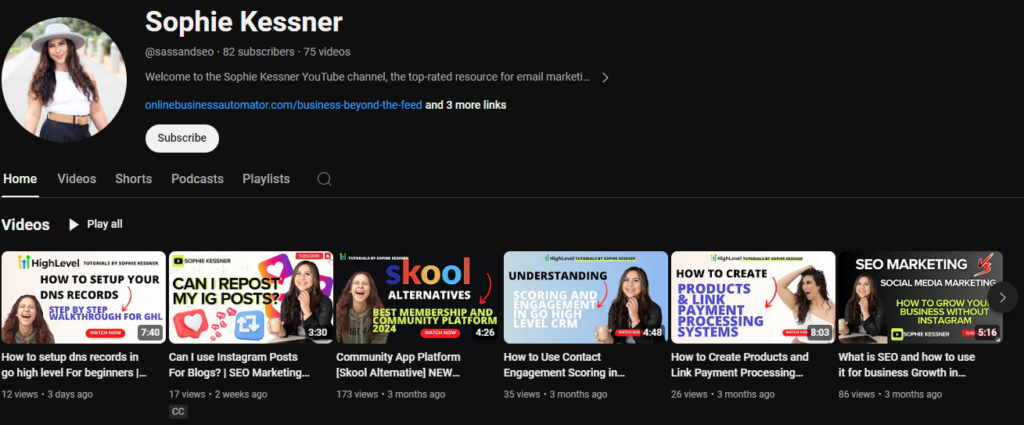Image resolution: width=1024 pixels, height=425 pixels.
Task: Click the 4:26 duration badge
Action: pos(485,332)
